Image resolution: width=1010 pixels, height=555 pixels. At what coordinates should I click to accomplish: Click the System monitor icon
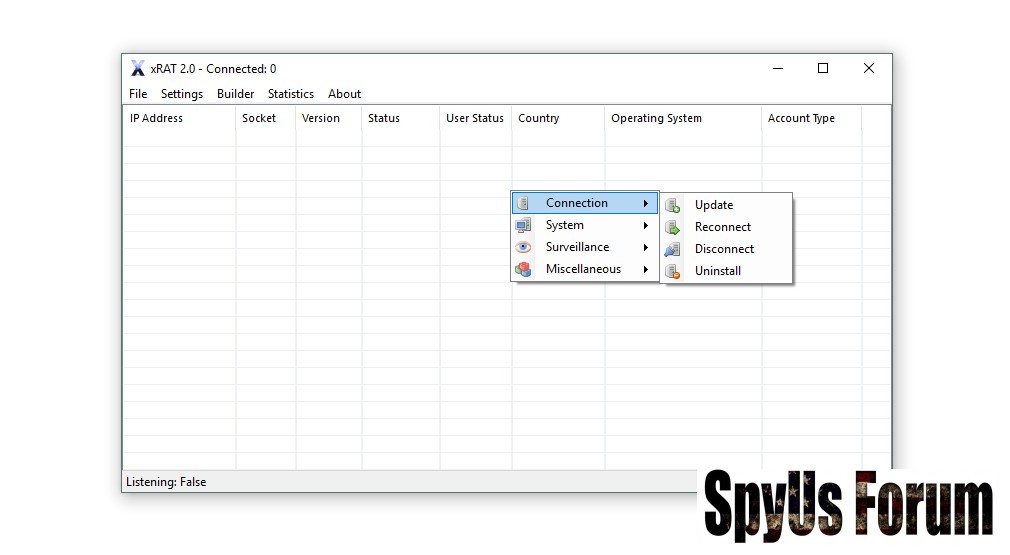pyautogui.click(x=523, y=225)
